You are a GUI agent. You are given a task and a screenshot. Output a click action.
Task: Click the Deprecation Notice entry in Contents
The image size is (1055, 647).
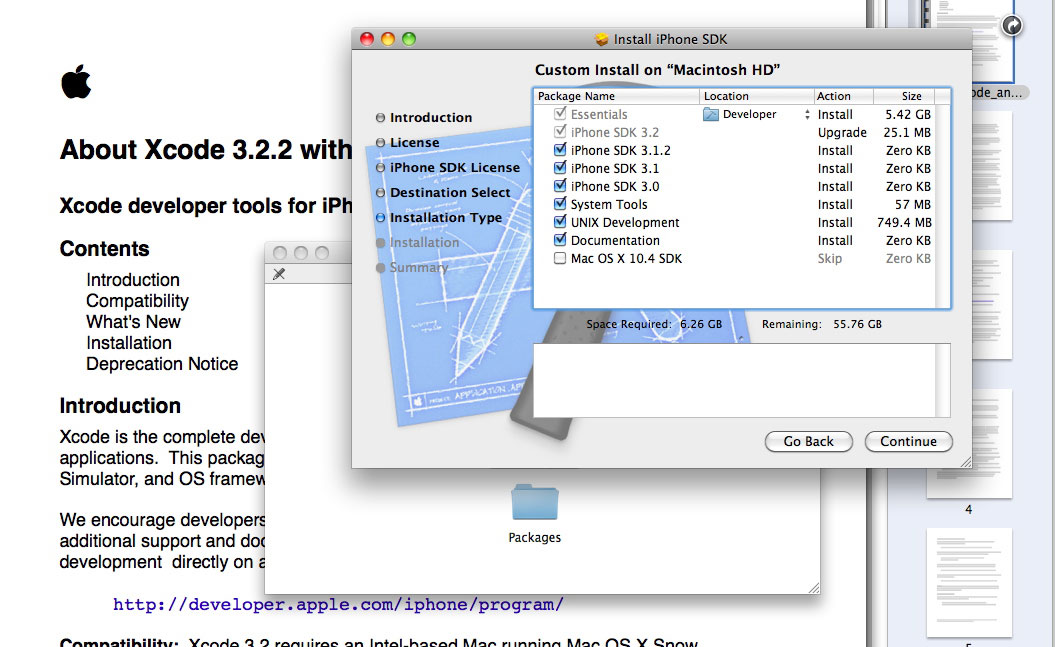click(x=162, y=364)
